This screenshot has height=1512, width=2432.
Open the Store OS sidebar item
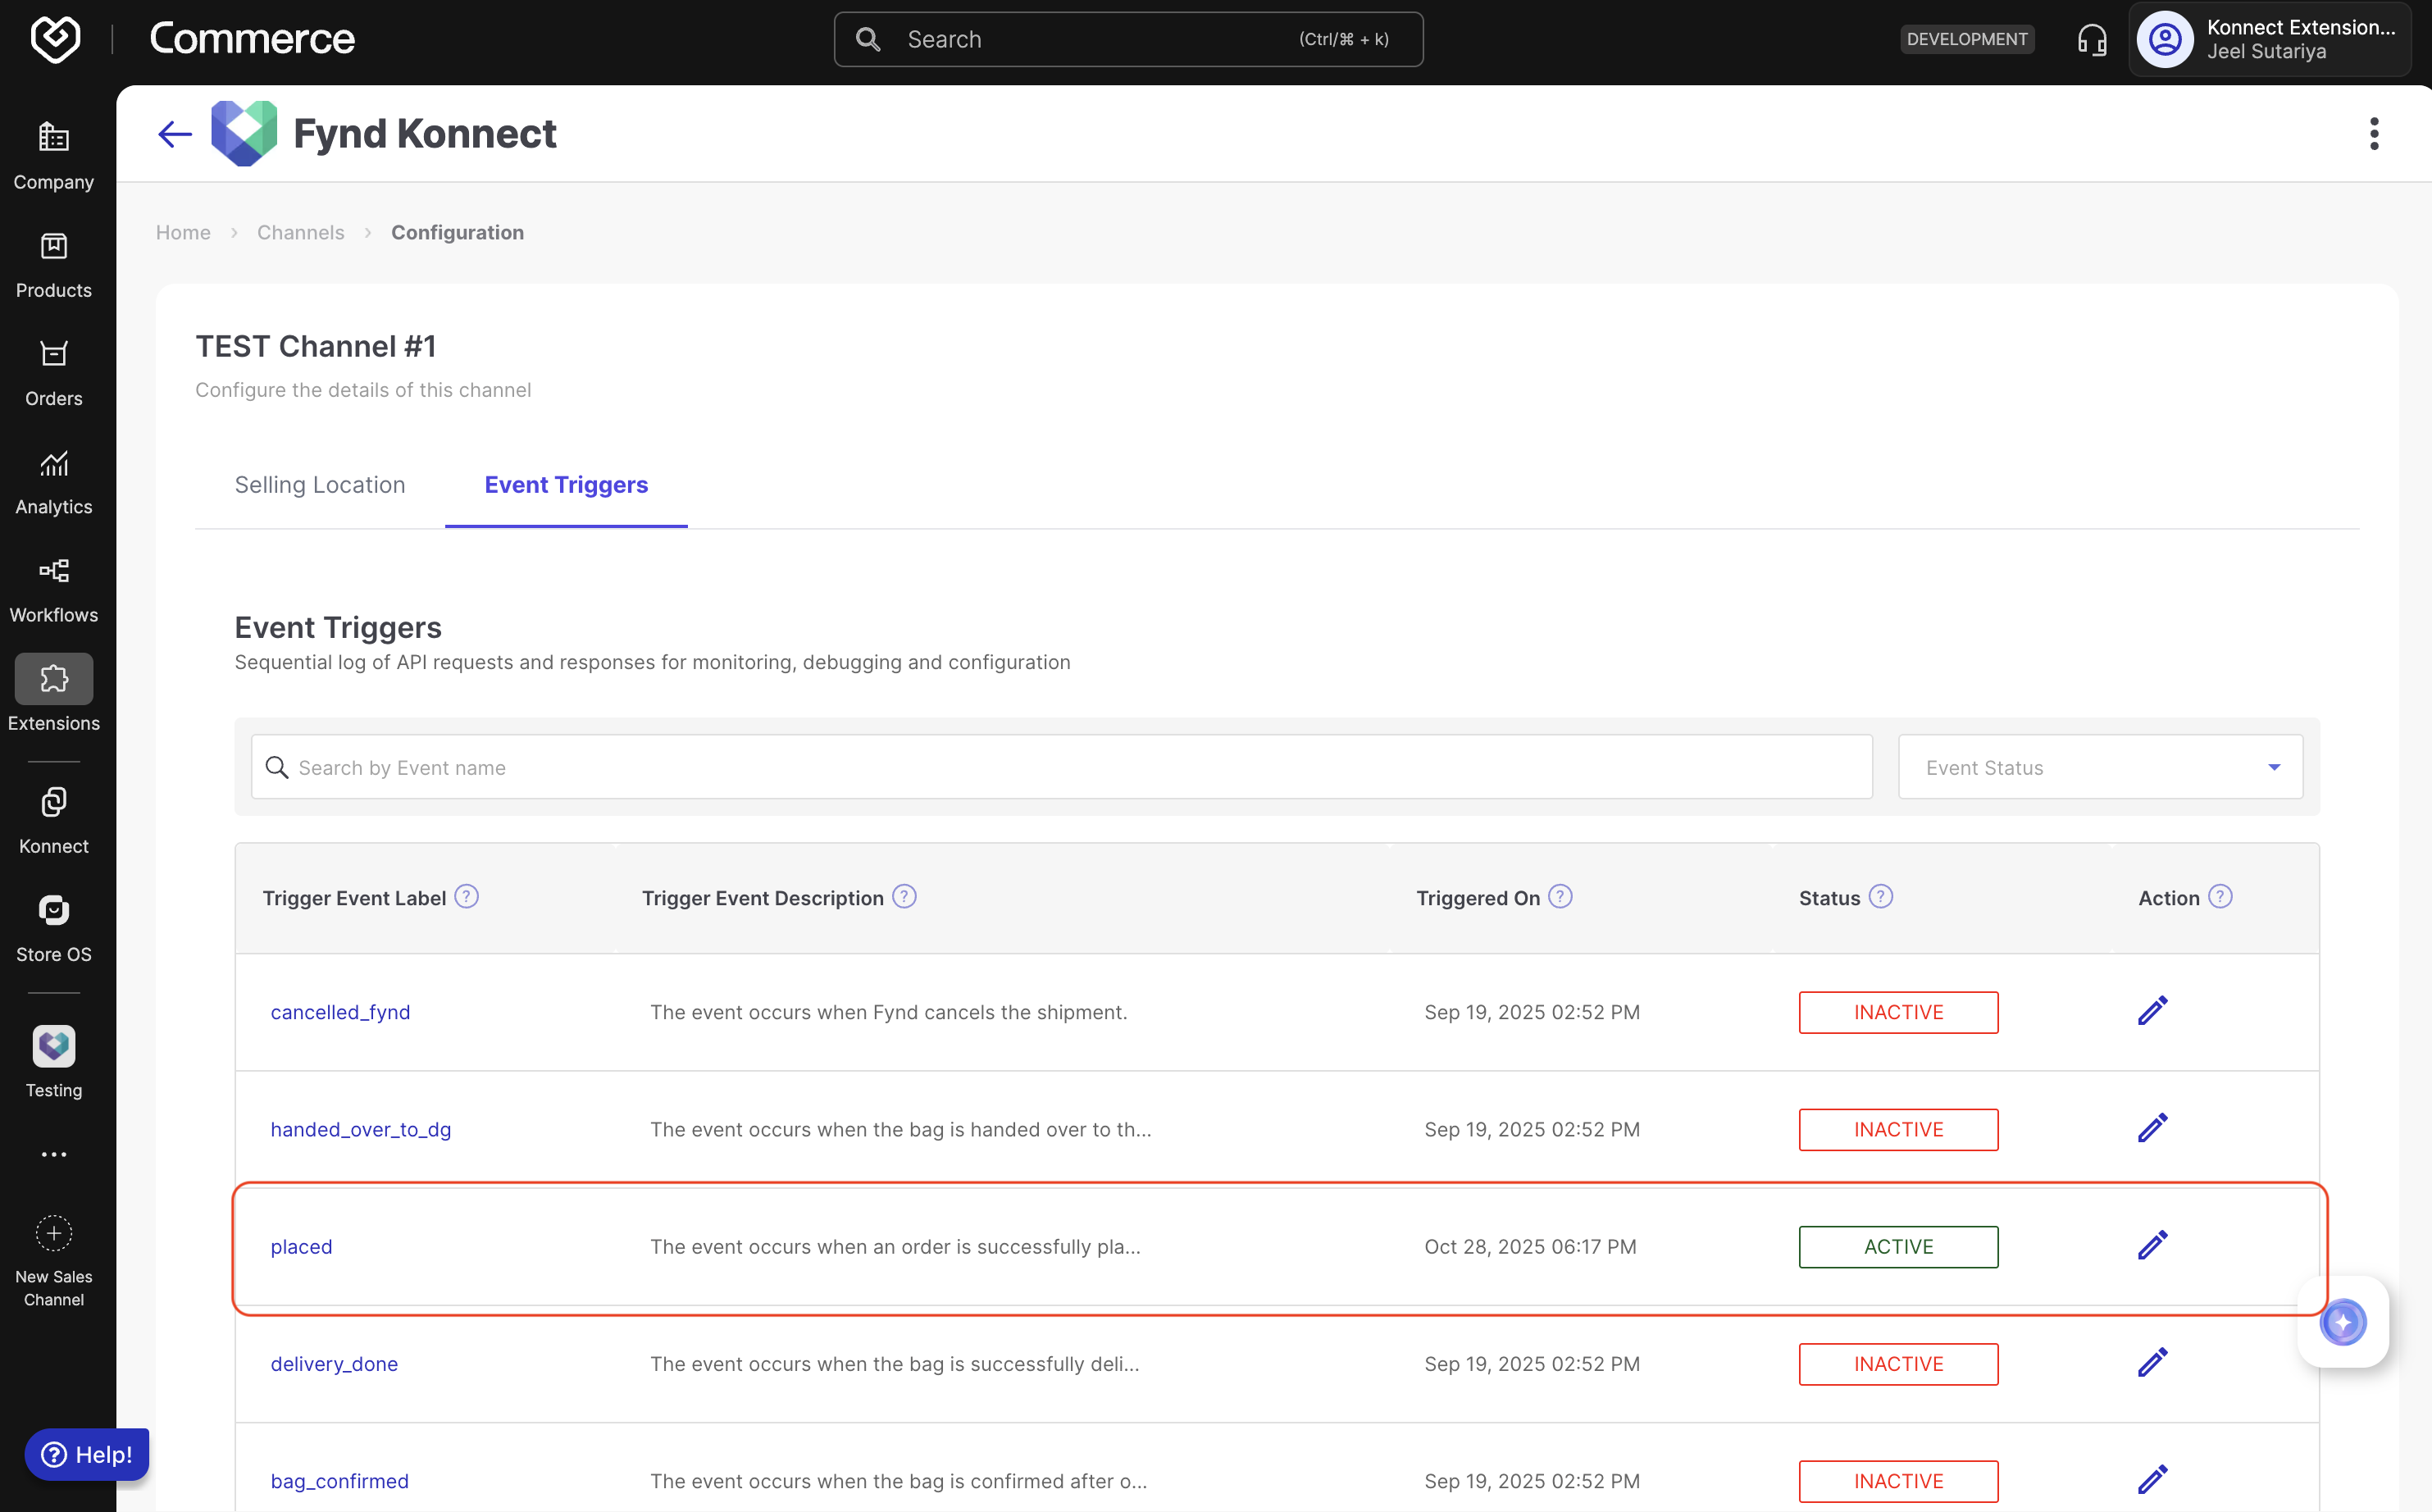click(54, 928)
